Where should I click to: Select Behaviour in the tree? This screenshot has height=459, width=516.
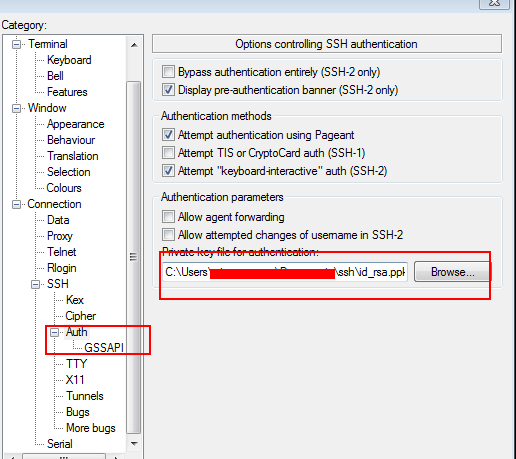[71, 140]
